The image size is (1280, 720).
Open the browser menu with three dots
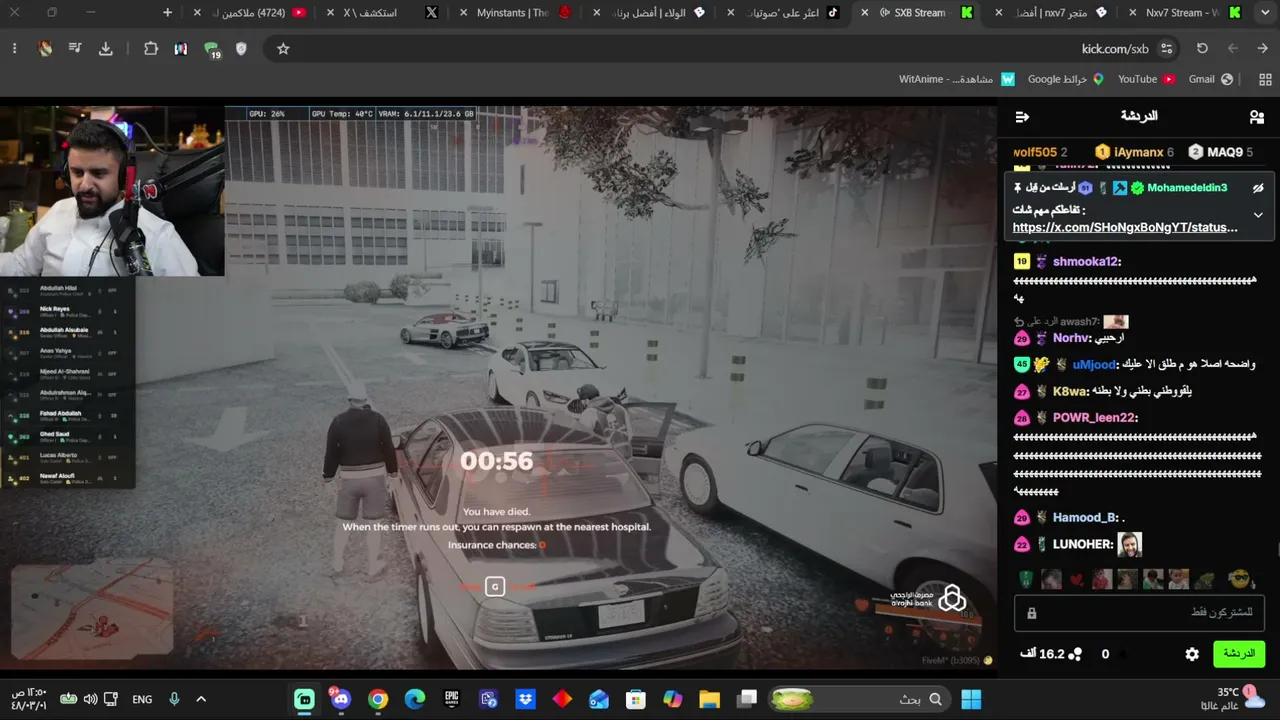(x=14, y=49)
